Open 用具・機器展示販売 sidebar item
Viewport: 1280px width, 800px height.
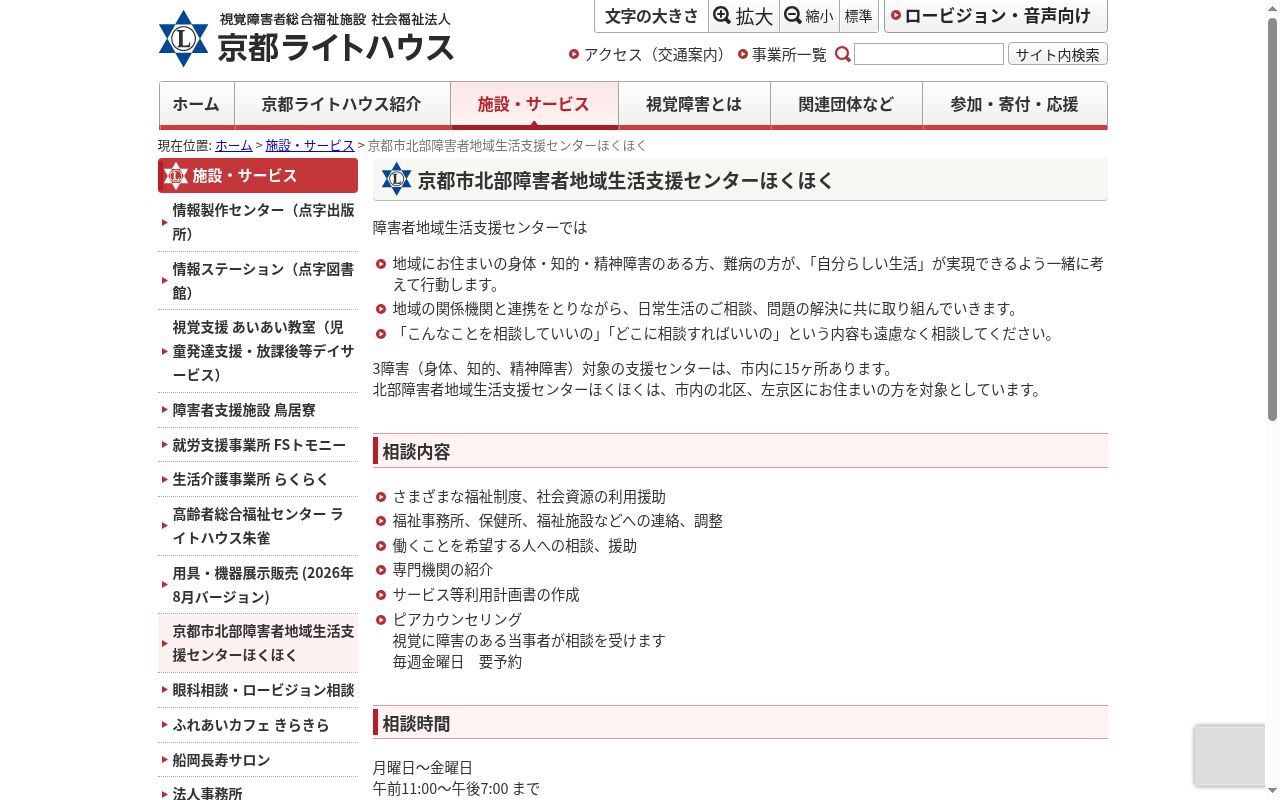pyautogui.click(x=258, y=585)
